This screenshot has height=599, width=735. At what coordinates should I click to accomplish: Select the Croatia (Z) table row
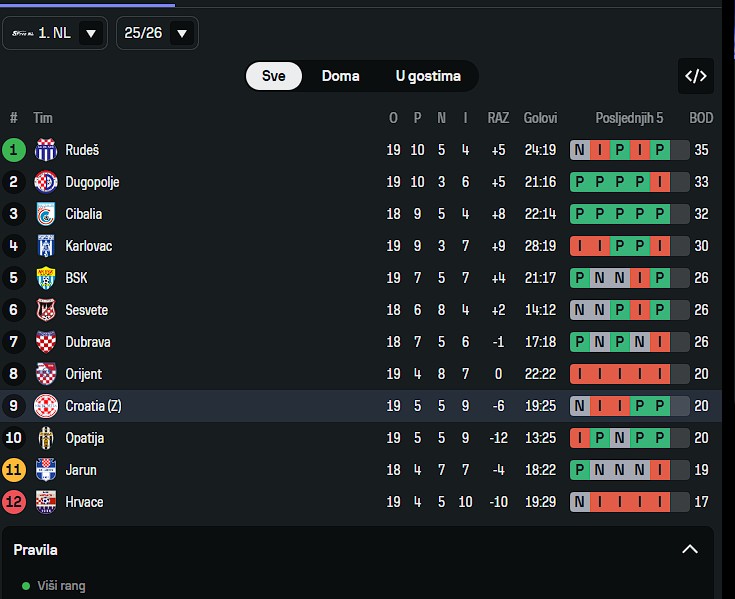pos(360,406)
